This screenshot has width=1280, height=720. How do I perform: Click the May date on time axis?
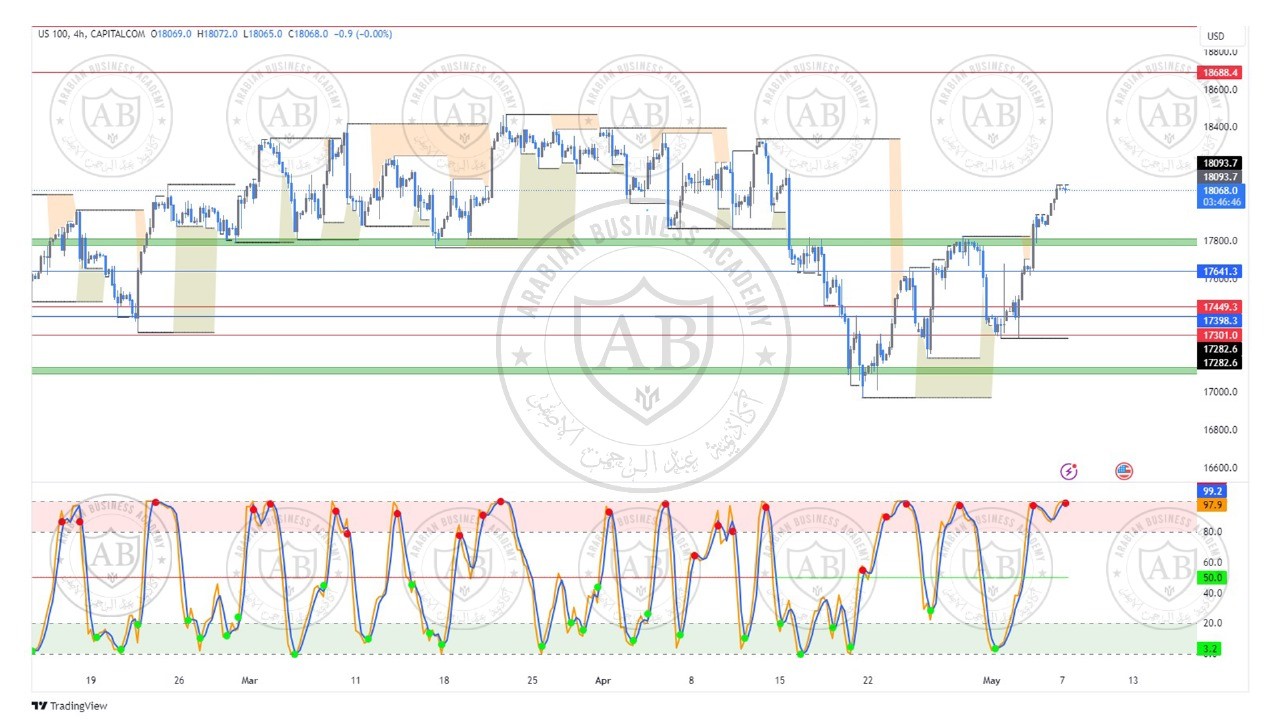(x=992, y=680)
